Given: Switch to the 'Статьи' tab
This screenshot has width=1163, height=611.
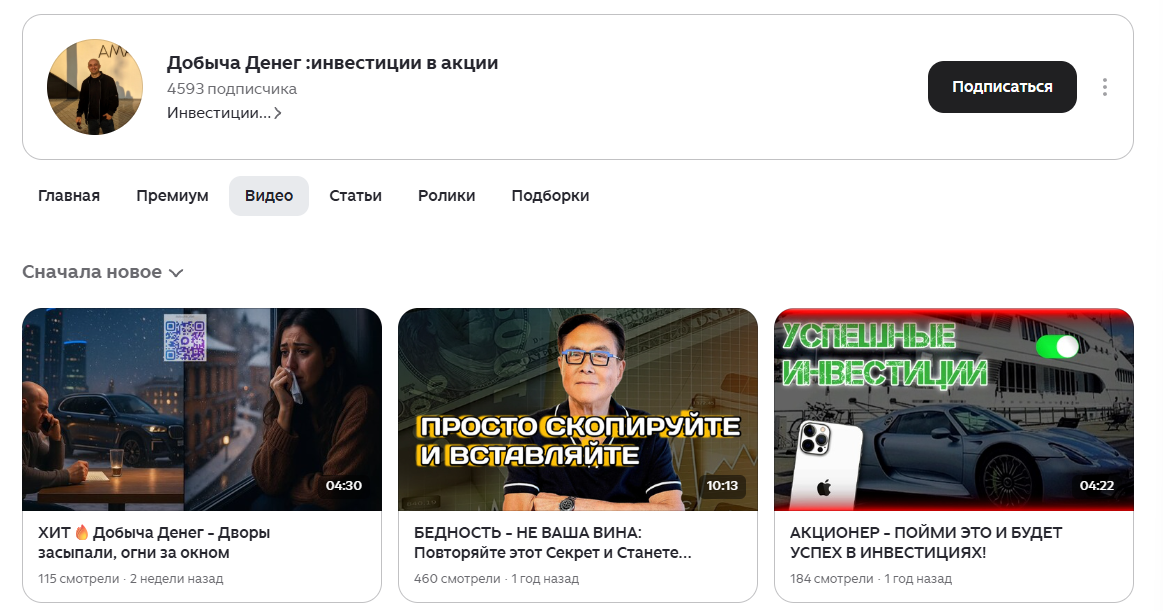Looking at the screenshot, I should [x=355, y=196].
